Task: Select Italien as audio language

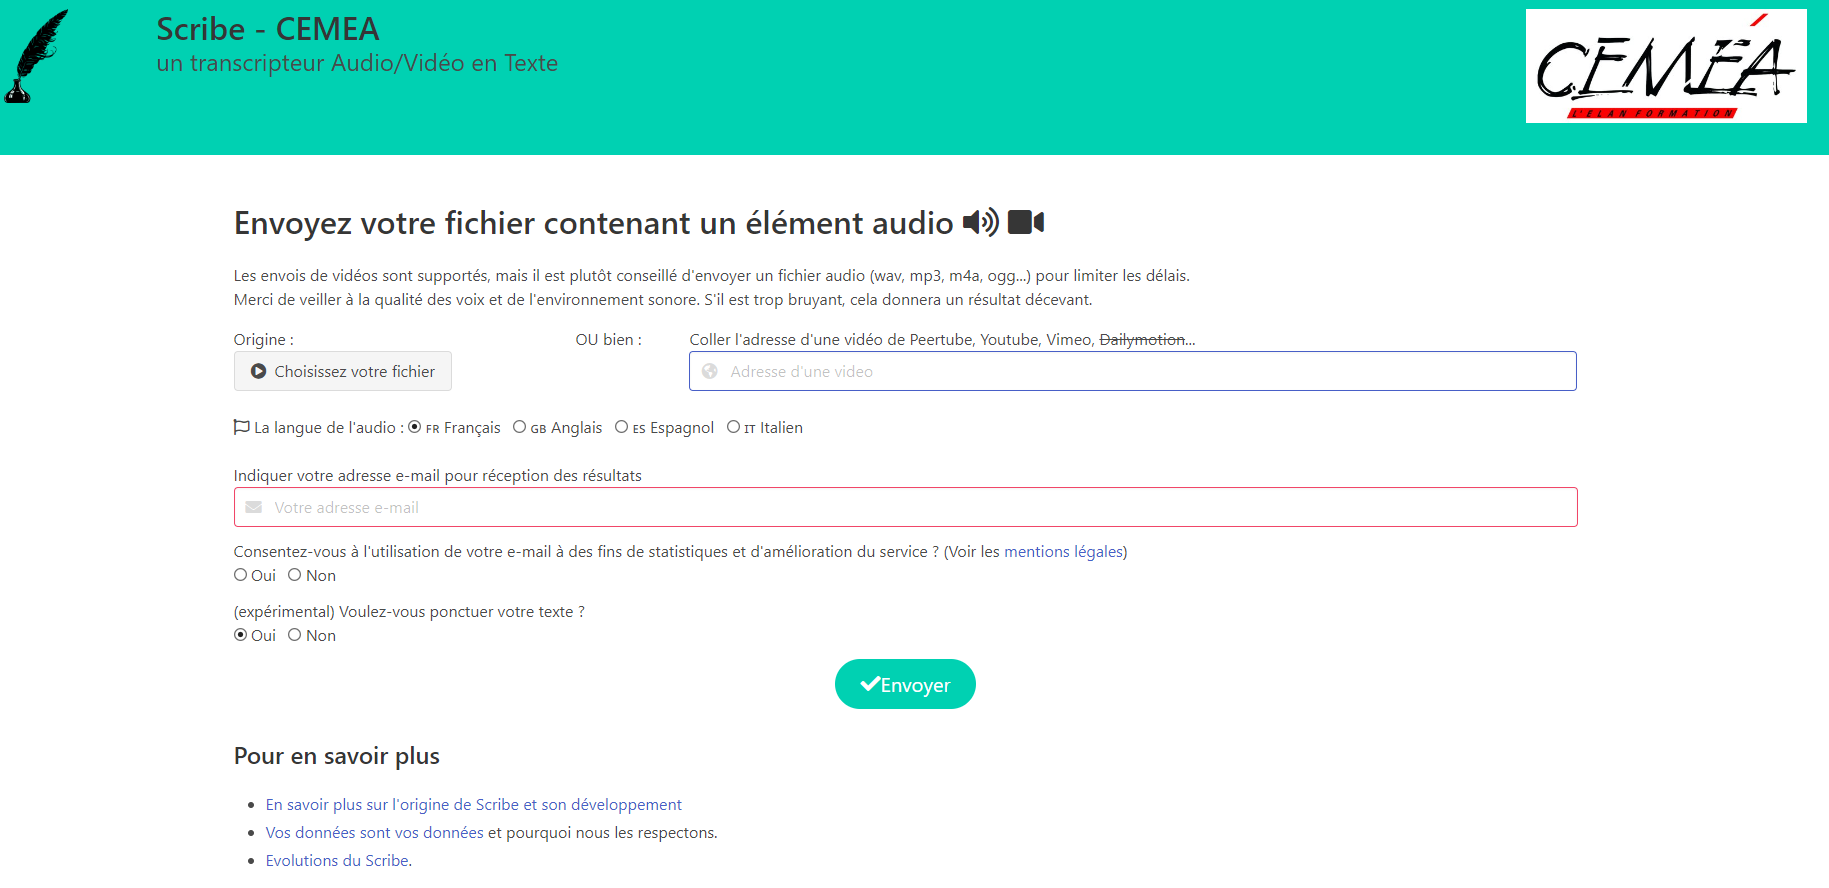Action: 733,427
